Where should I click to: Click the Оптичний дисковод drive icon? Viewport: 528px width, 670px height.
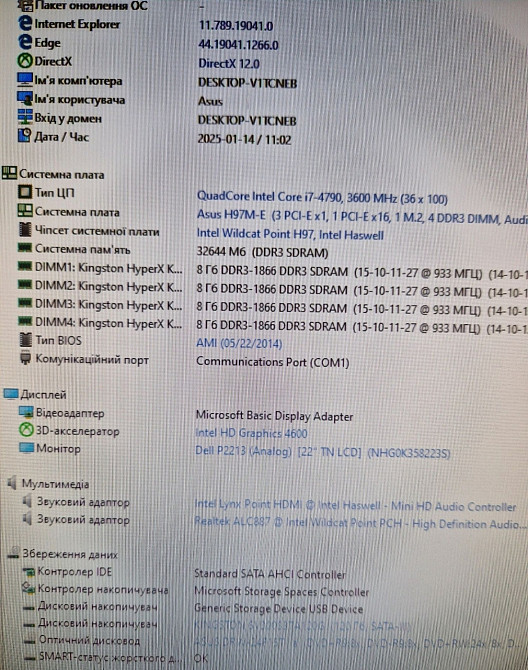[29, 640]
